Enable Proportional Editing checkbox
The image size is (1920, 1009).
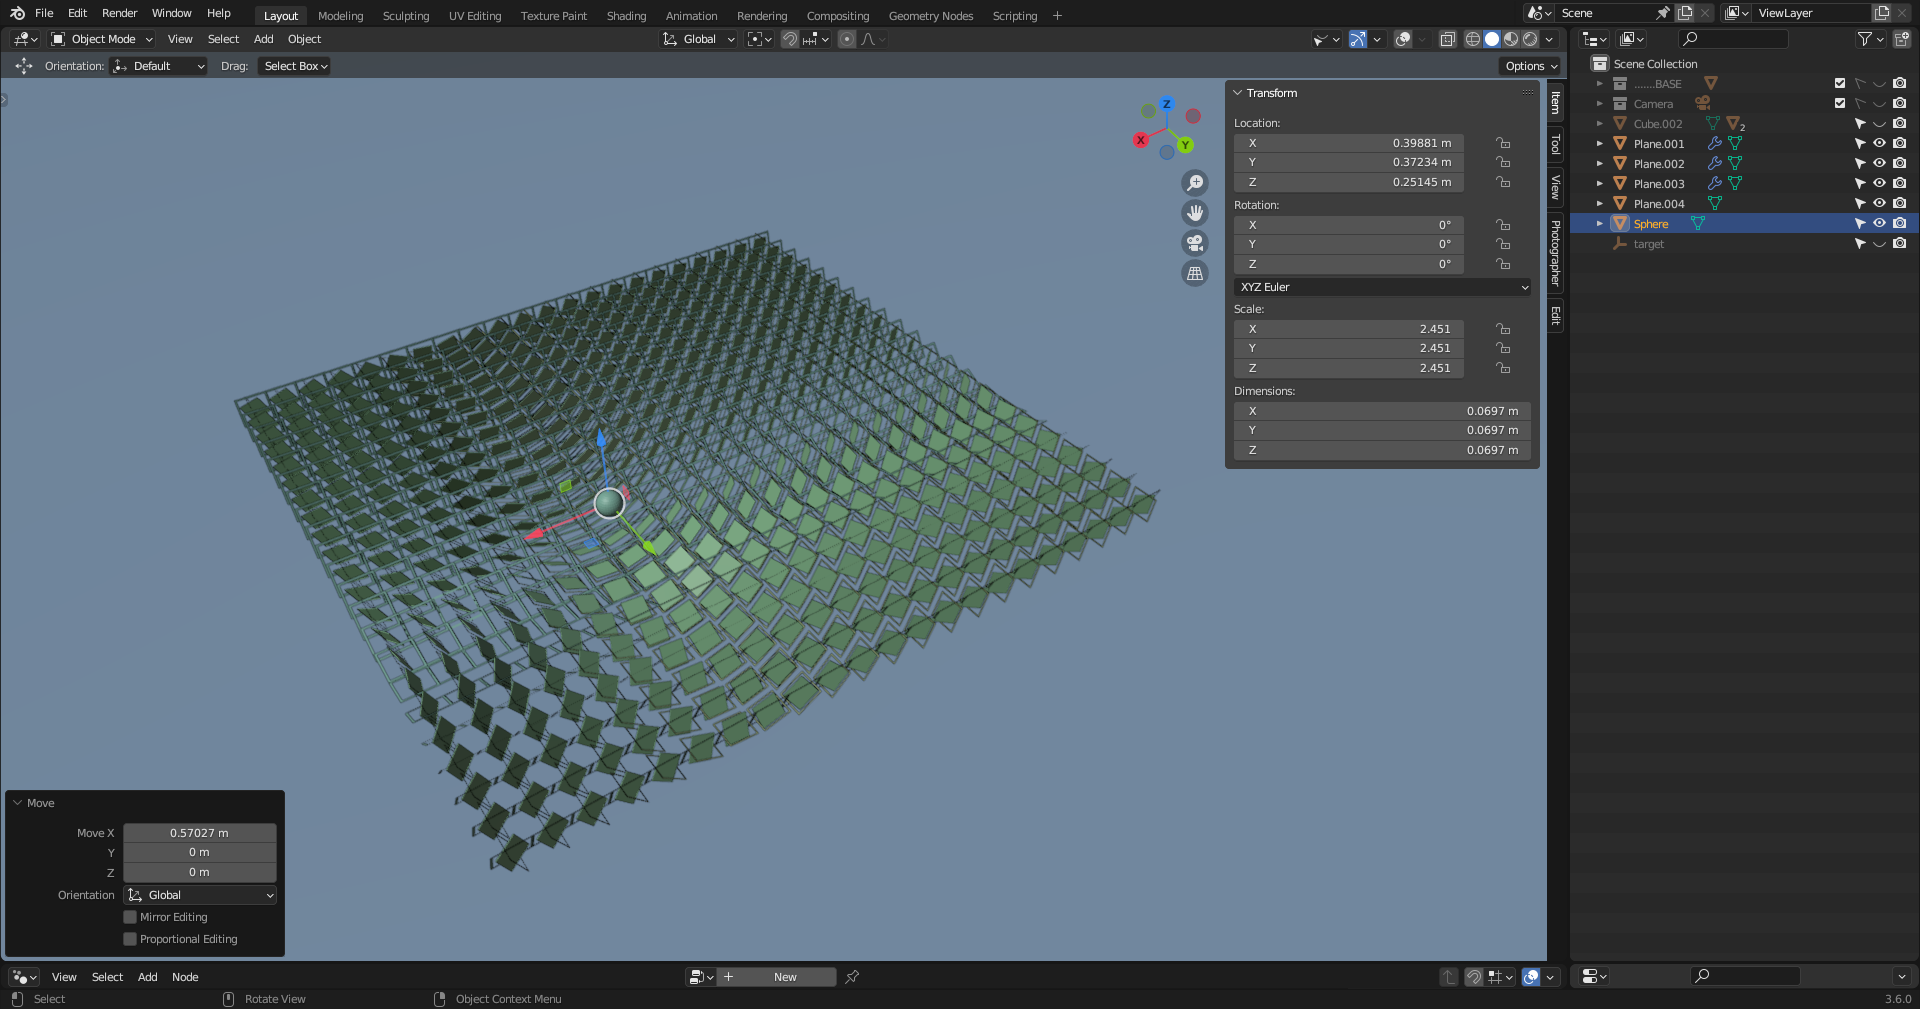pyautogui.click(x=130, y=939)
